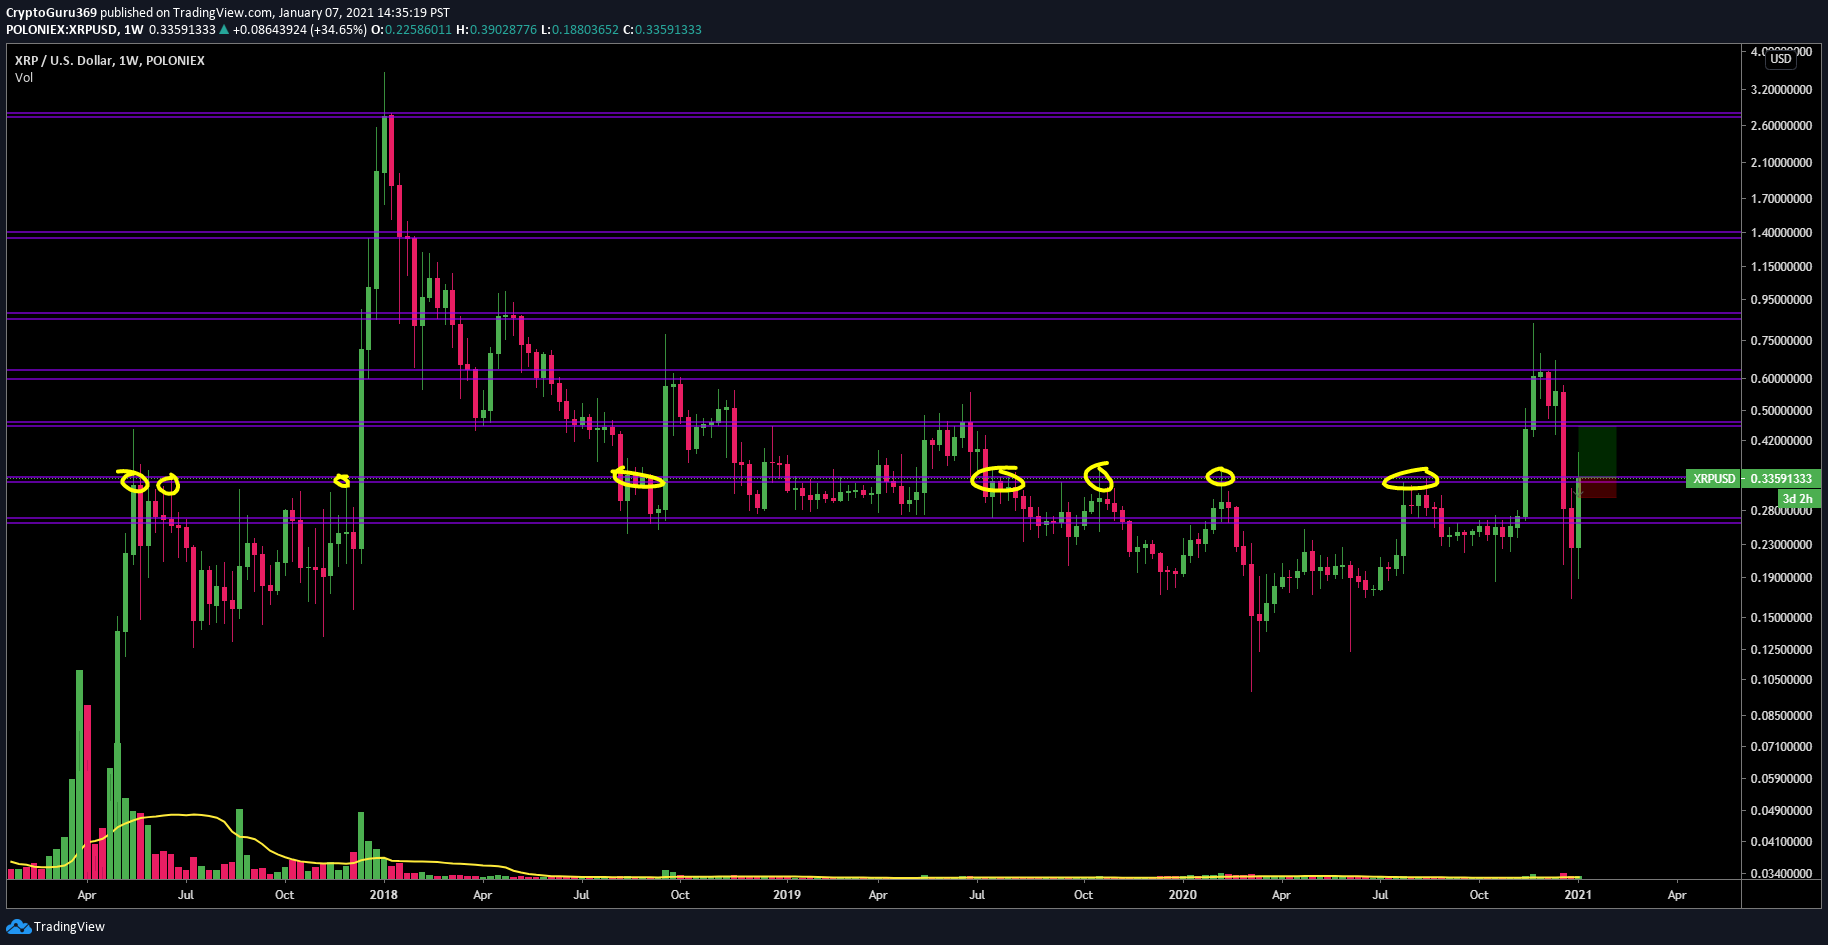The width and height of the screenshot is (1828, 945).
Task: Click the 0.75000000 price axis label
Action: [1781, 341]
